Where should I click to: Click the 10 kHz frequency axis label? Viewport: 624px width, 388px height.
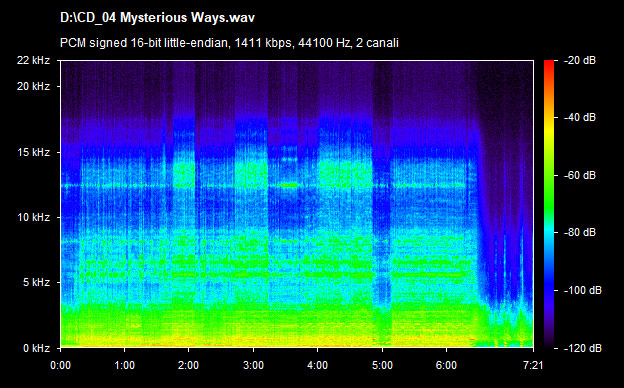[33, 217]
